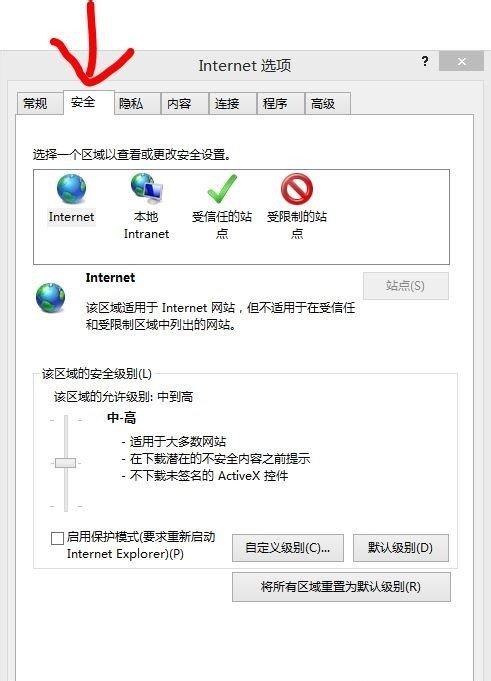Select the red 受限制的站点 icon

coord(297,189)
